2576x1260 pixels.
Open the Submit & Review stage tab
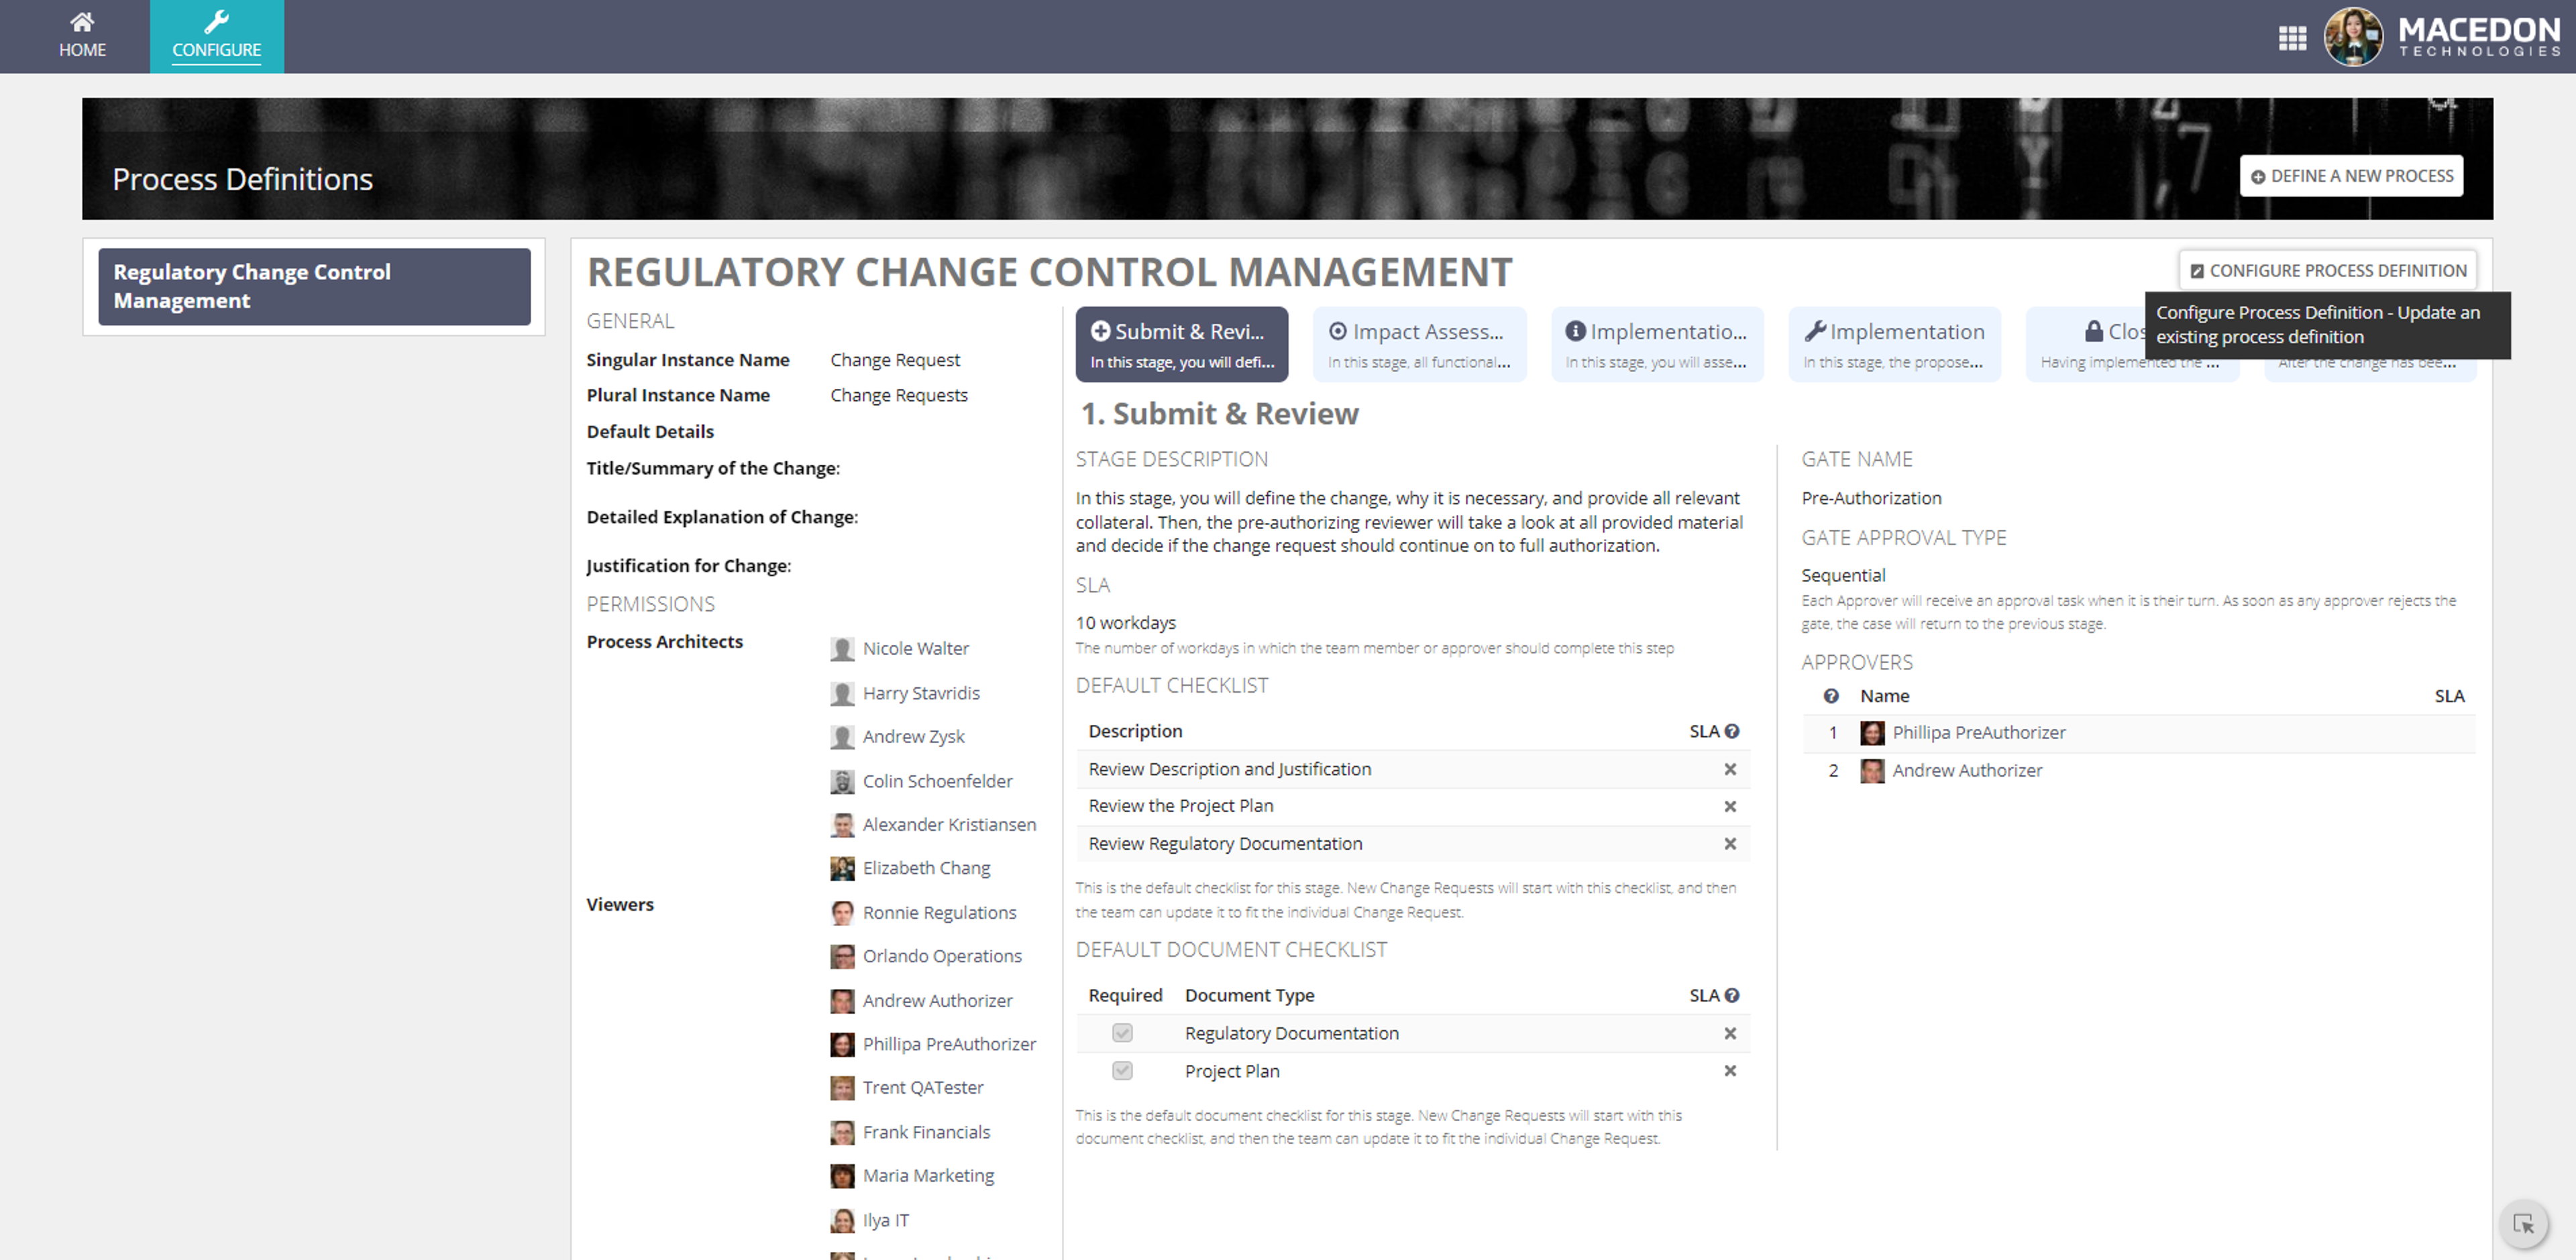pyautogui.click(x=1181, y=344)
